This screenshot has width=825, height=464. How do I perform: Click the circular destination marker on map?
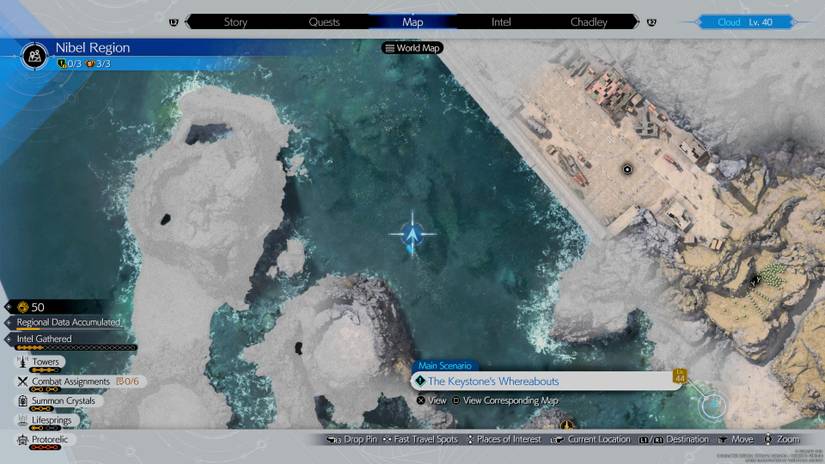coord(714,405)
